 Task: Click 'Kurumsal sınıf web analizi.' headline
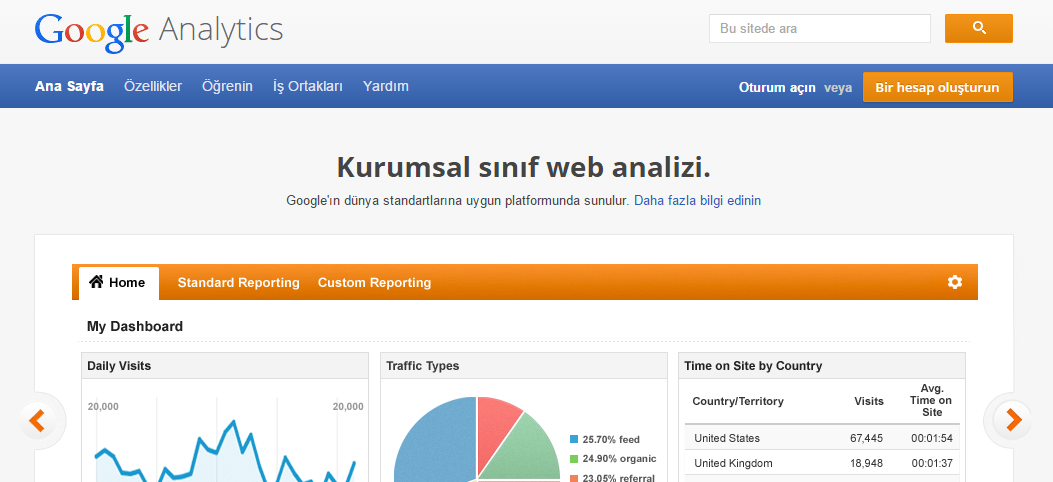523,167
